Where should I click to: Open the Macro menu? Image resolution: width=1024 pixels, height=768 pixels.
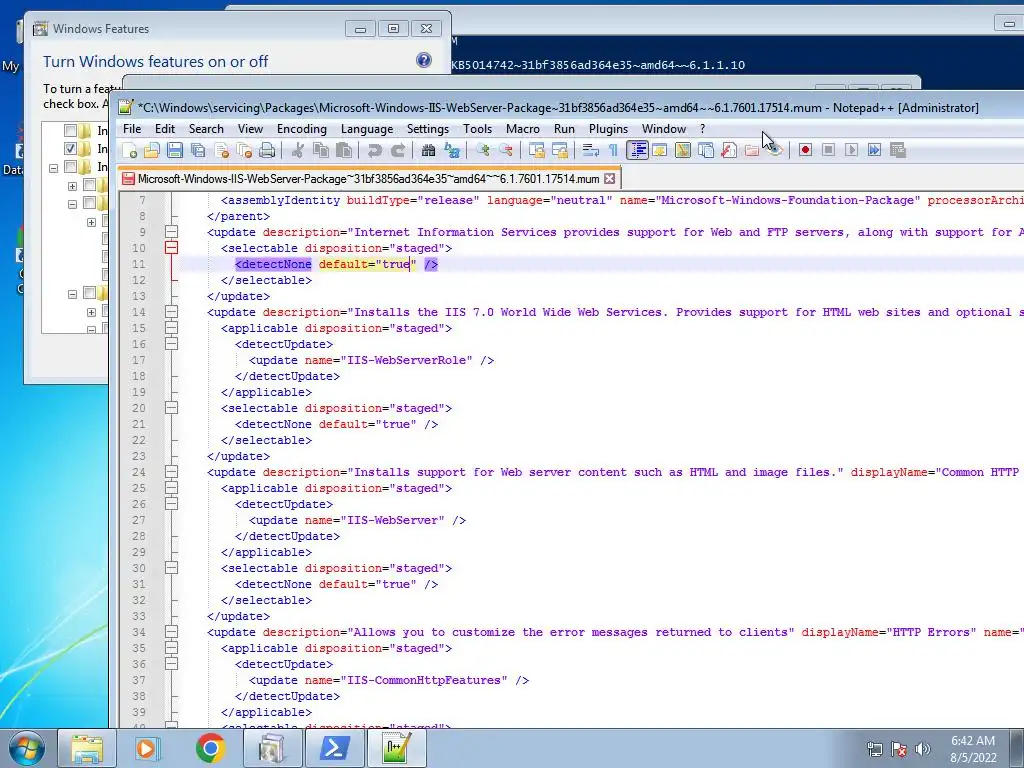[x=523, y=129]
